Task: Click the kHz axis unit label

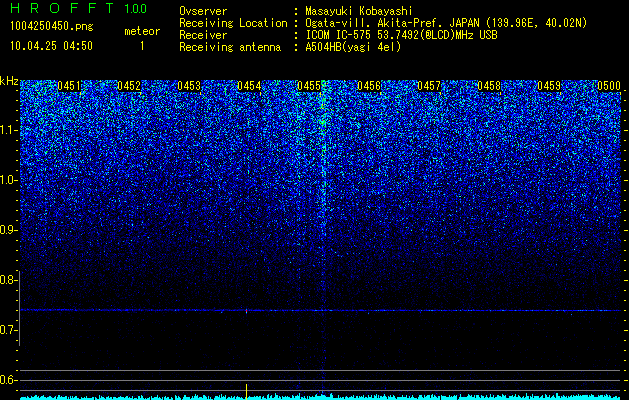Action: pyautogui.click(x=9, y=81)
